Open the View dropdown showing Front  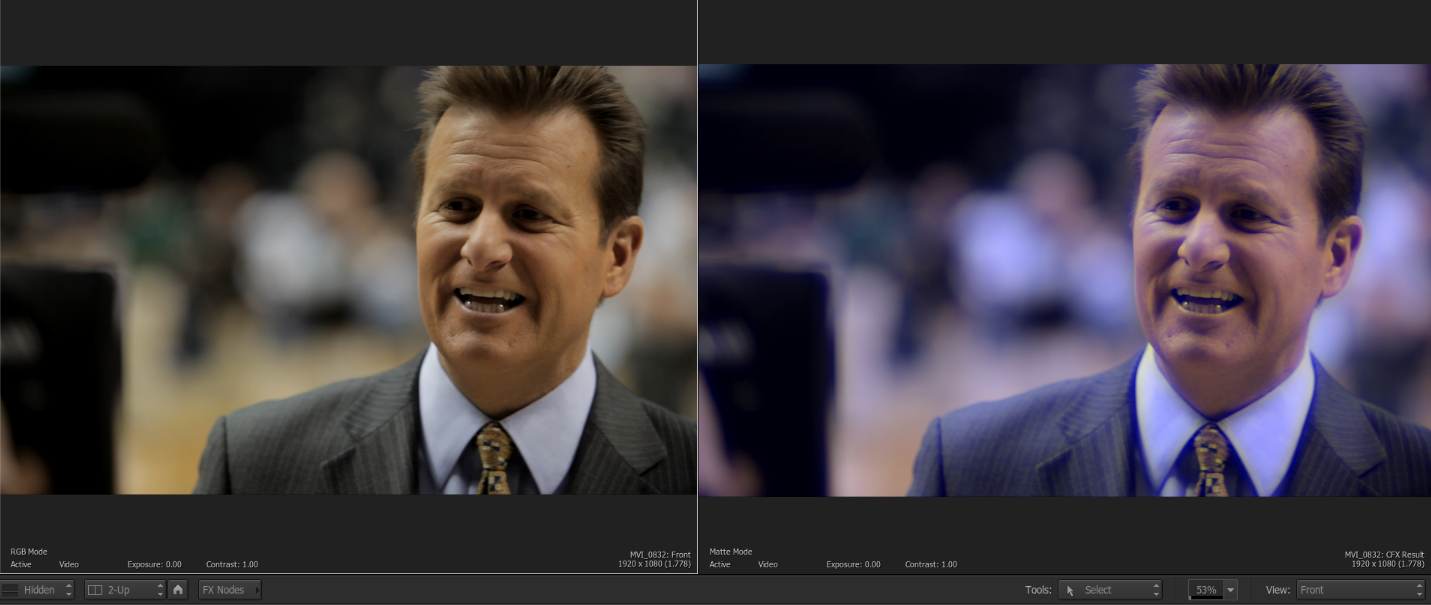coord(1360,590)
